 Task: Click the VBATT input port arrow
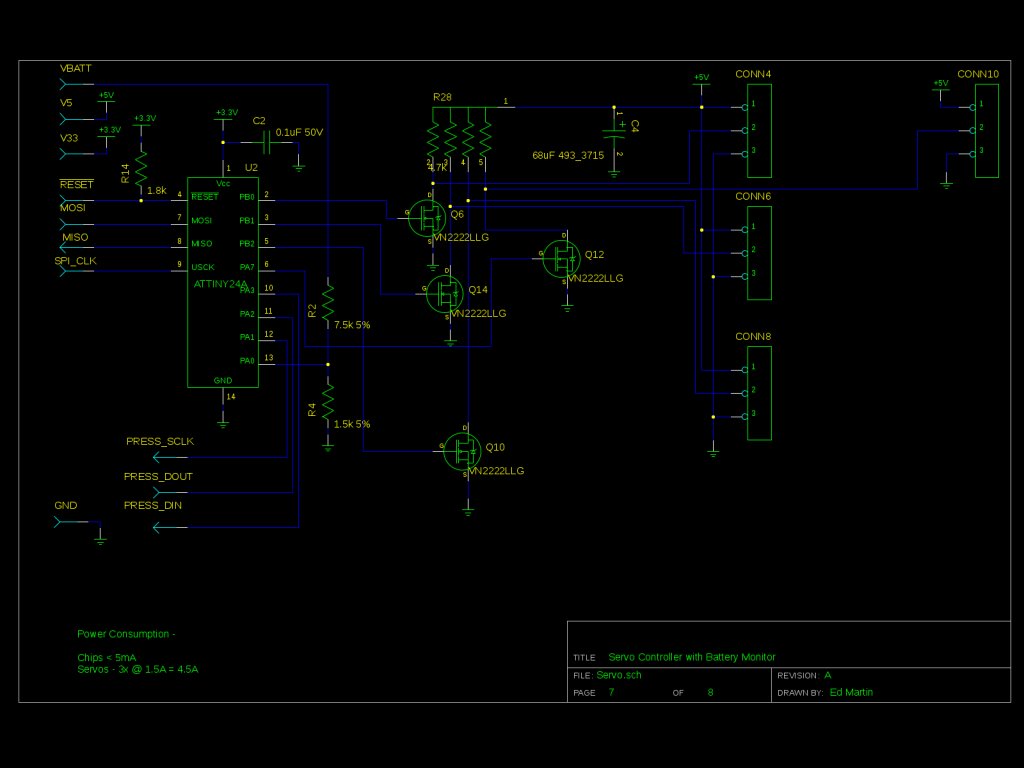76,84
